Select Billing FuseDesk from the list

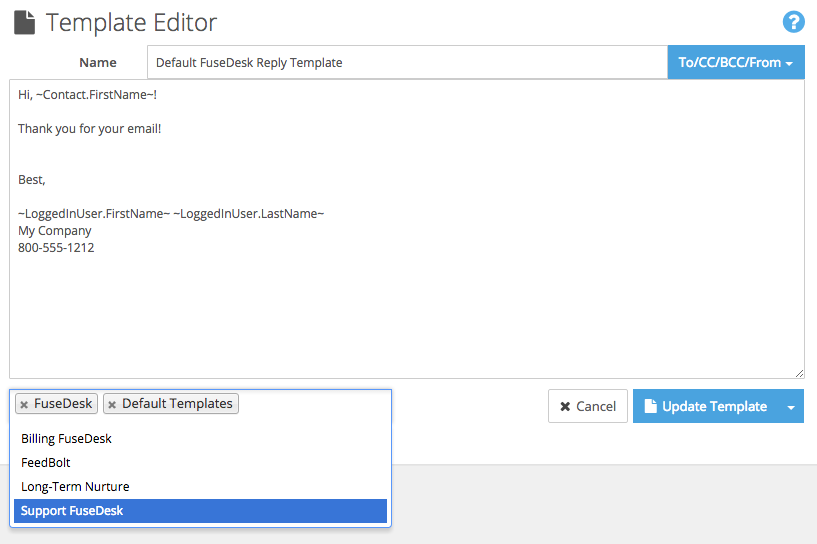66,439
